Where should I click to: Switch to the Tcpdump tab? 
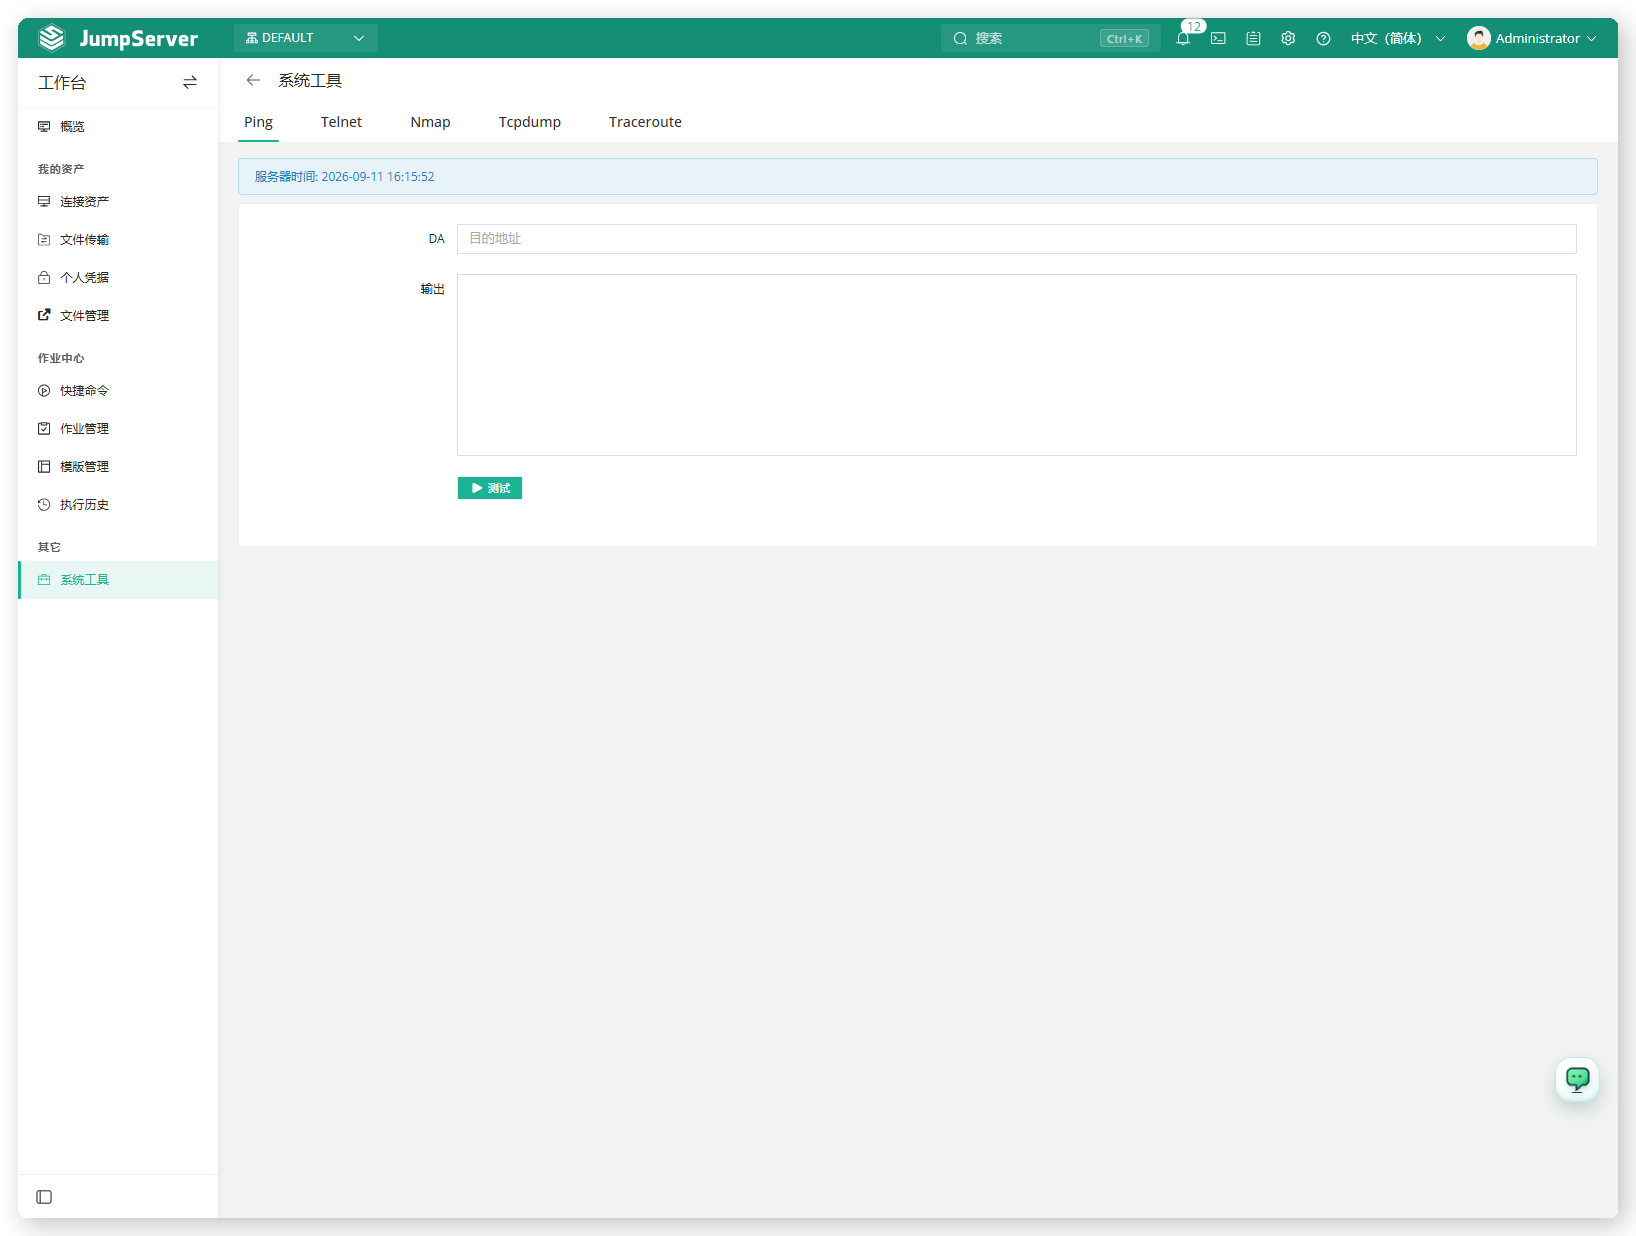pyautogui.click(x=530, y=122)
